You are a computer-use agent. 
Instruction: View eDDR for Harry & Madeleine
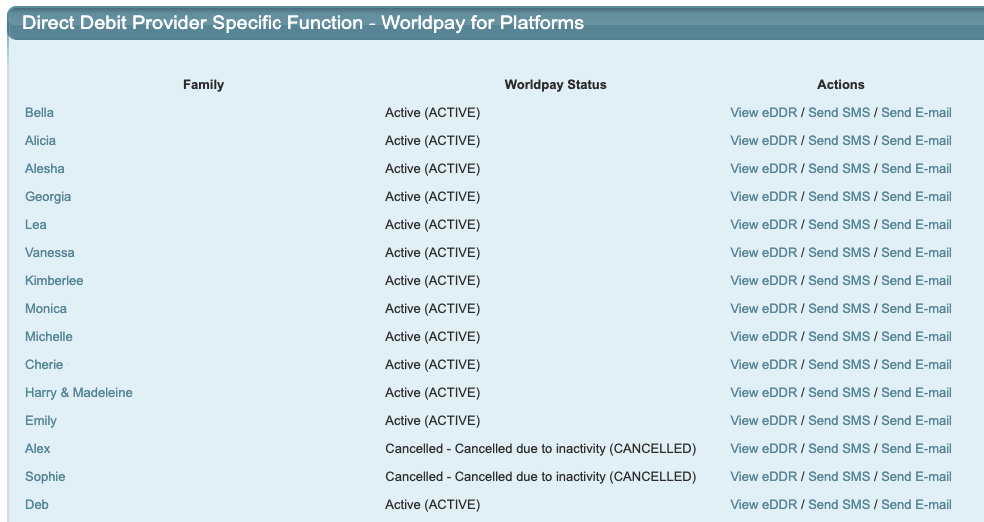click(764, 393)
